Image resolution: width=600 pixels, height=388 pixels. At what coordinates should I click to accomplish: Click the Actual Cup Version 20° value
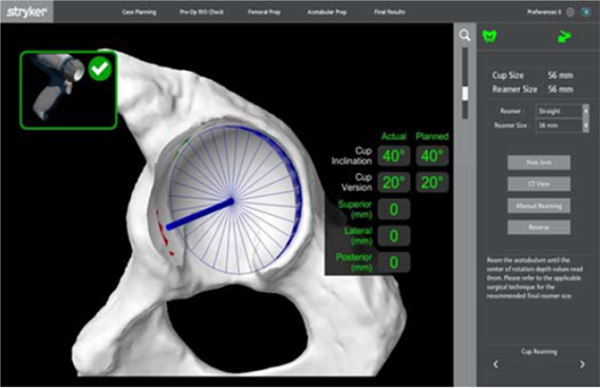394,183
